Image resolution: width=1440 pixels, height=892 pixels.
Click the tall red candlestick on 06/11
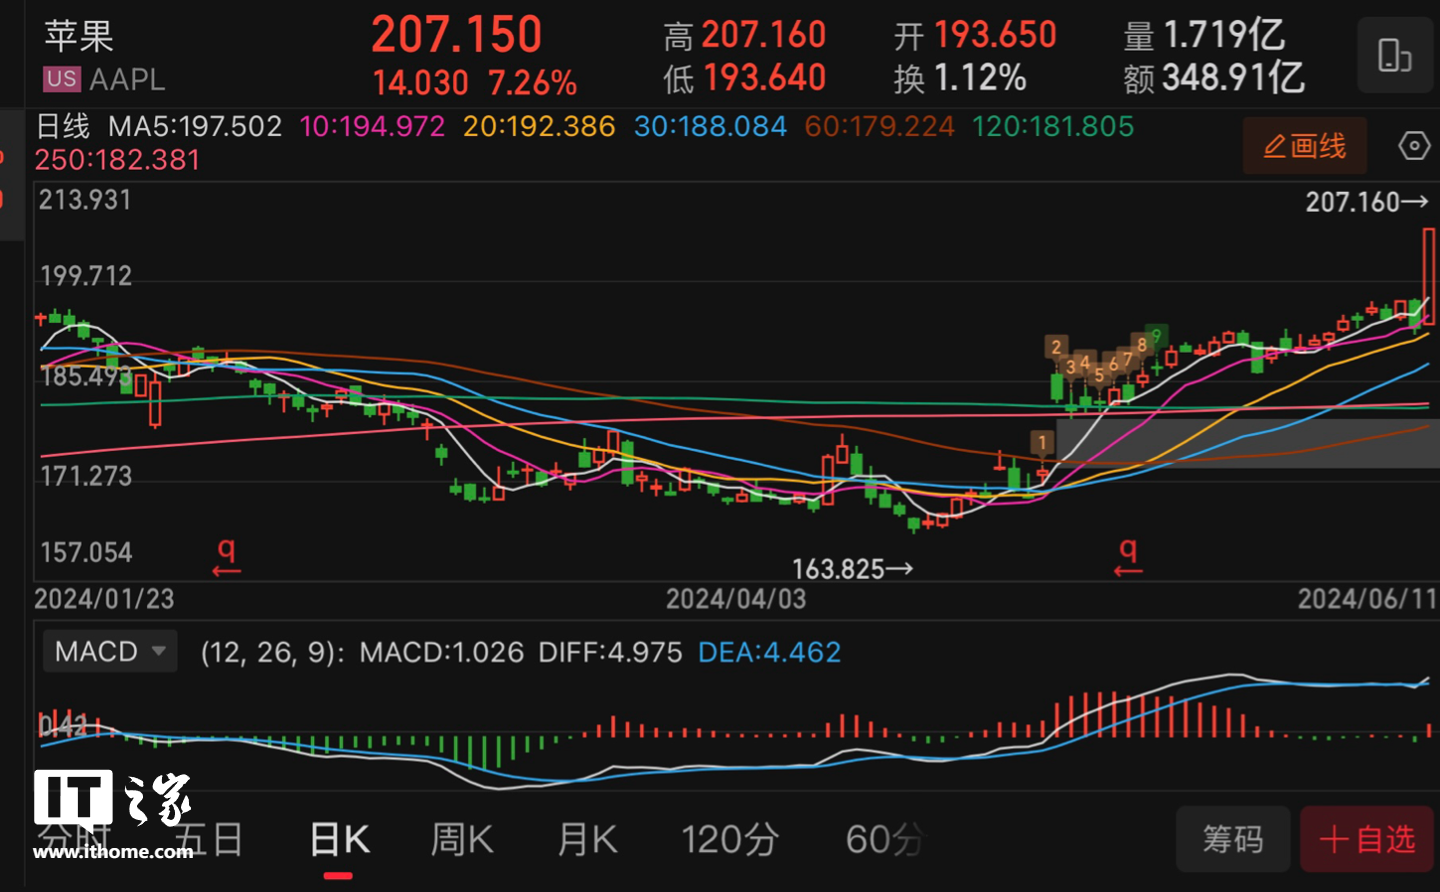(1429, 276)
